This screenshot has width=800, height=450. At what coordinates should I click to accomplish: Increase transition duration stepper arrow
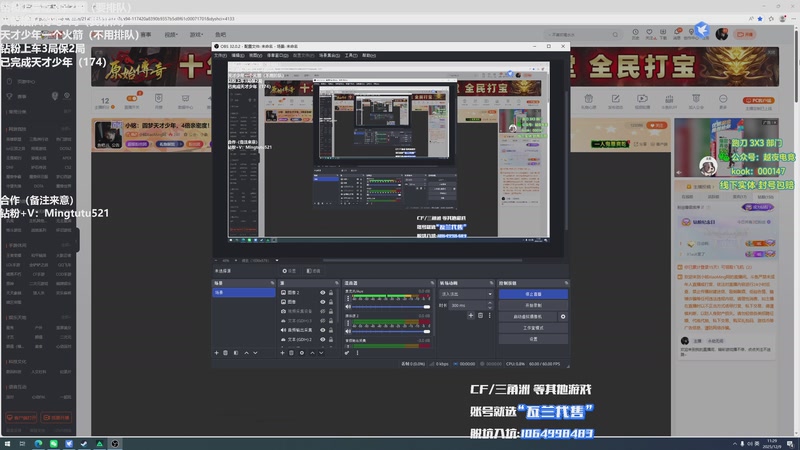tap(490, 303)
